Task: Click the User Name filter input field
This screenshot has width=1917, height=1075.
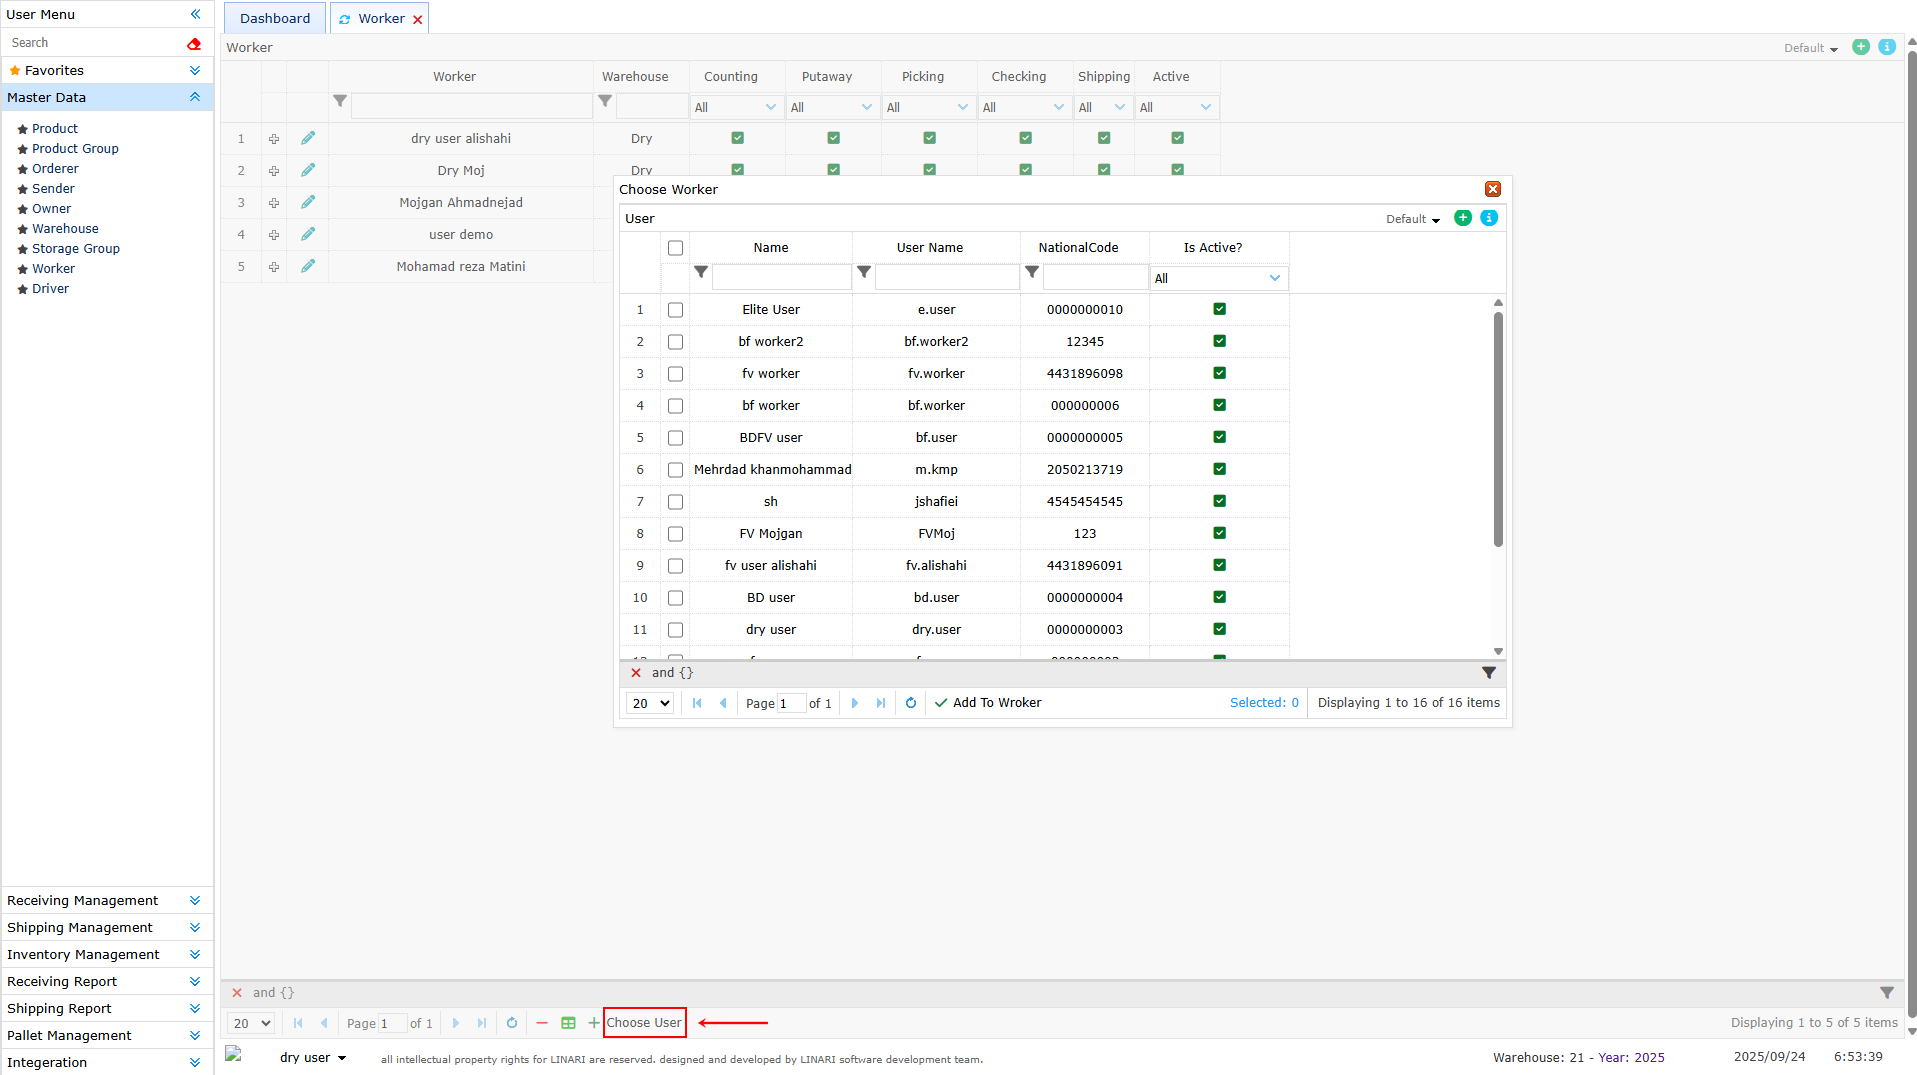Action: tap(946, 278)
